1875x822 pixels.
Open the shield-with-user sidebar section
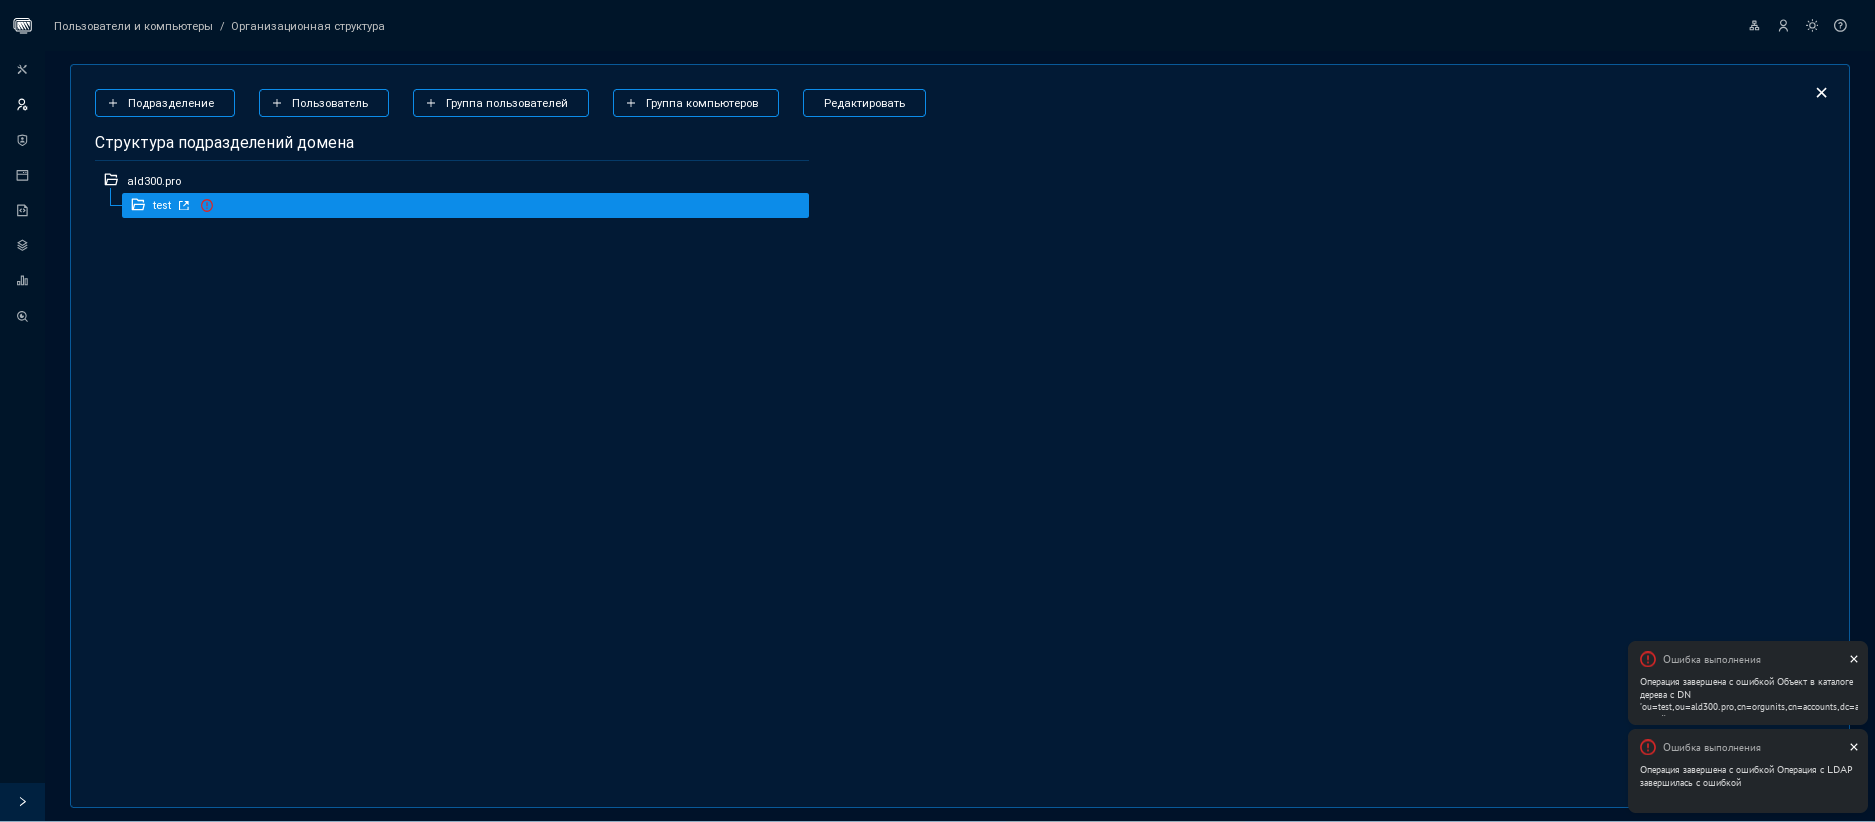pyautogui.click(x=22, y=141)
